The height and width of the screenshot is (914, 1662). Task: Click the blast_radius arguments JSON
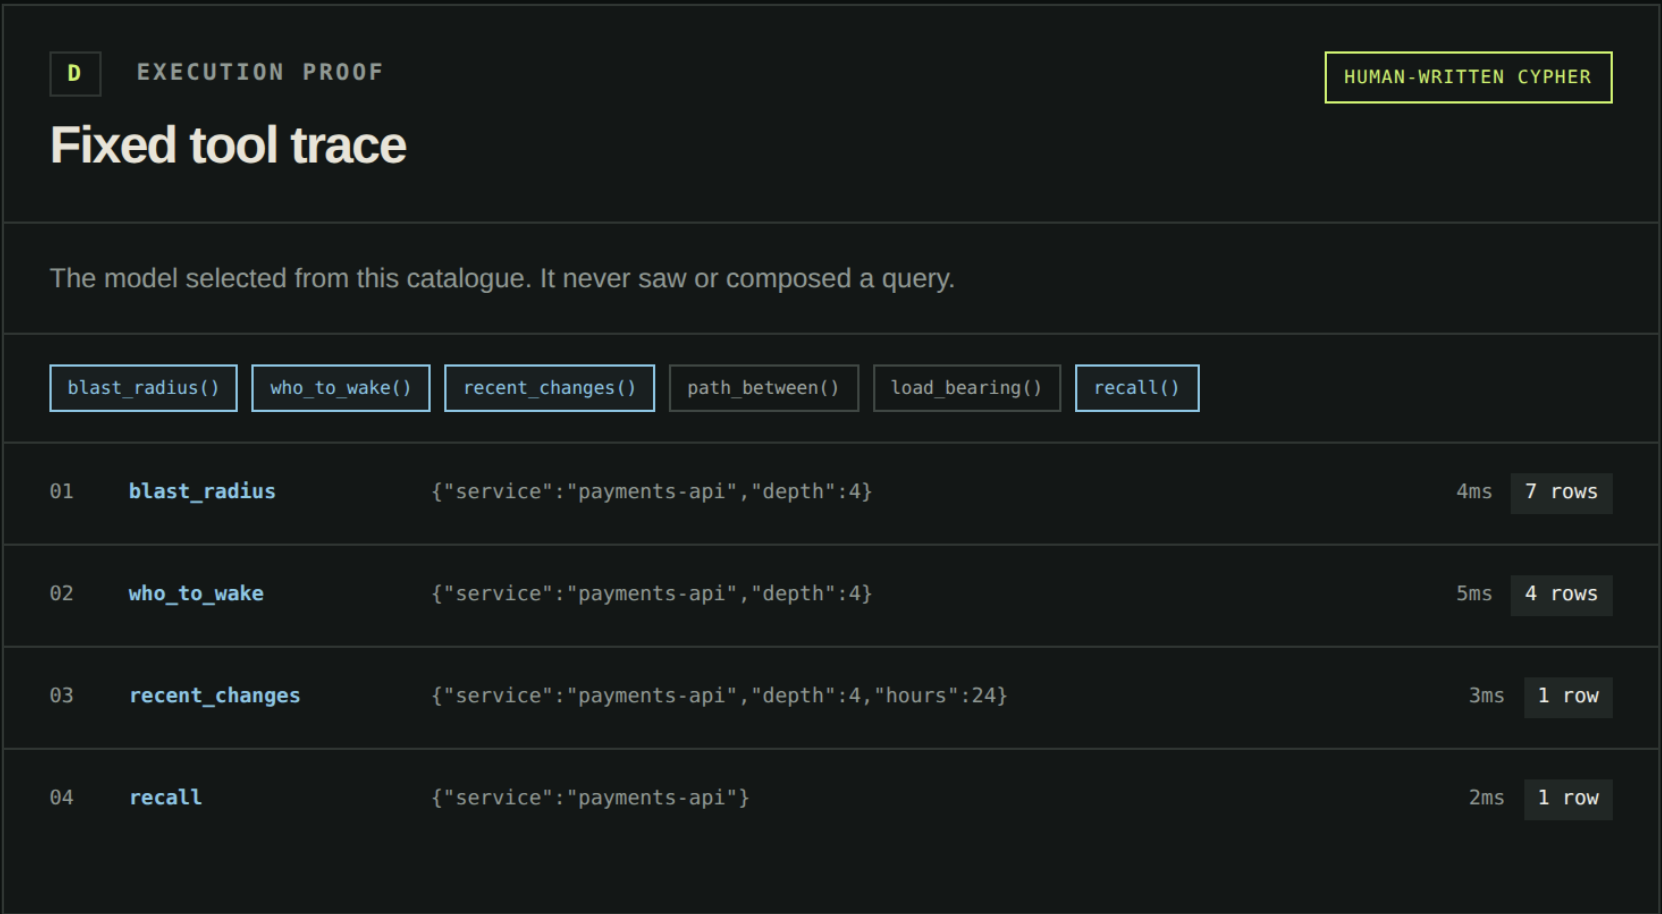click(x=652, y=491)
